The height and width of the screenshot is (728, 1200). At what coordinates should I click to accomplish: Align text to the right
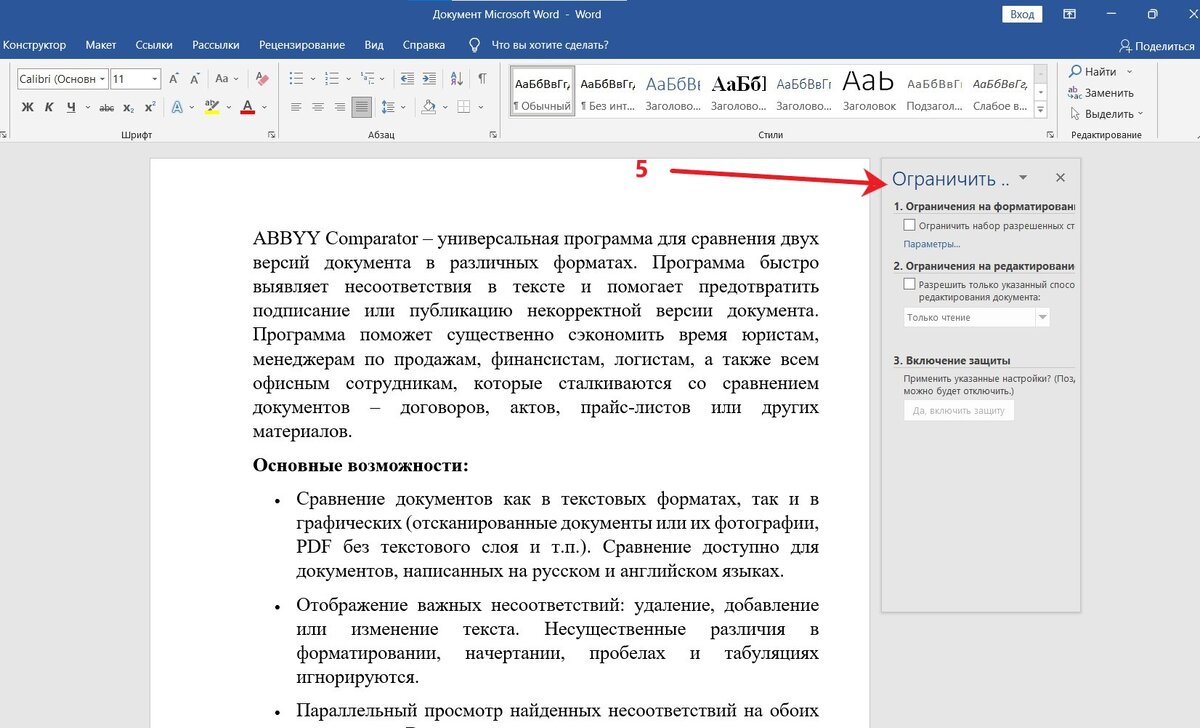tap(340, 107)
